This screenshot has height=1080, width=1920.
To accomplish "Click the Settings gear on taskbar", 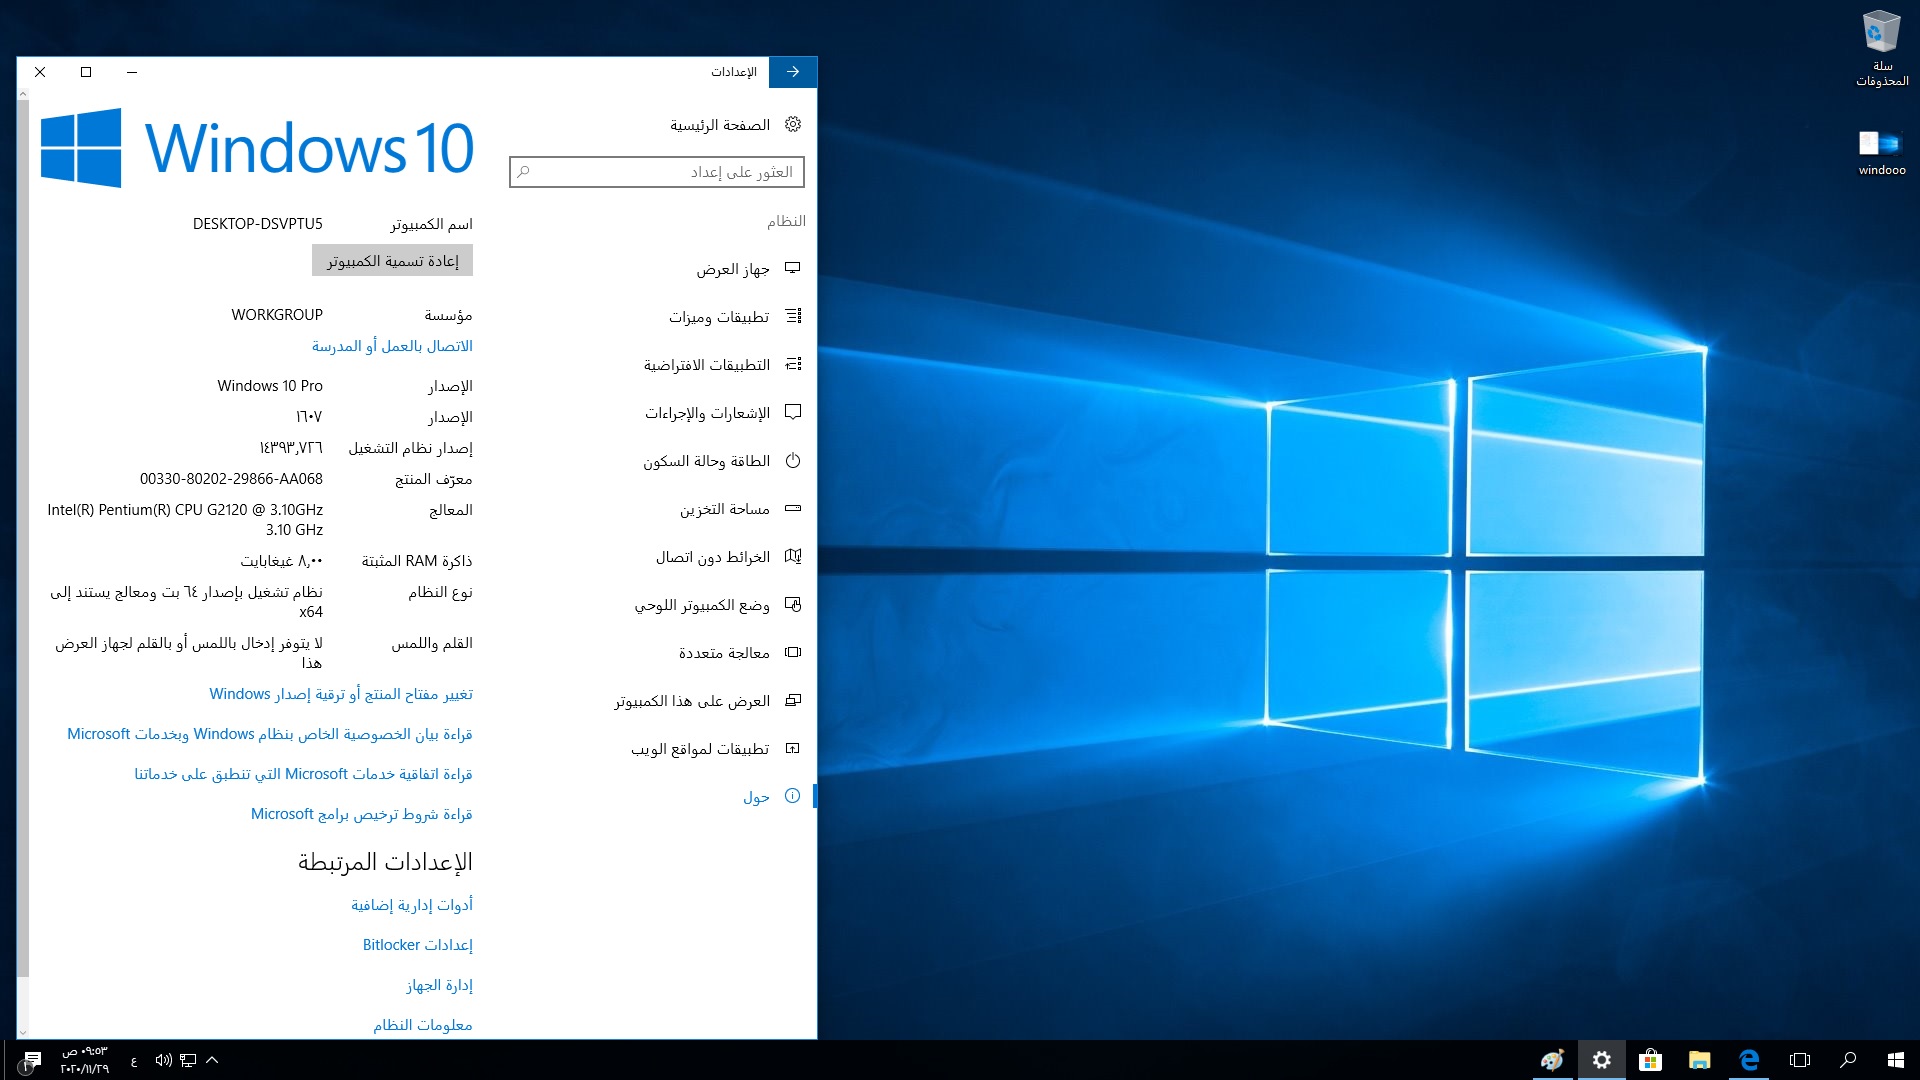I will [1601, 1060].
